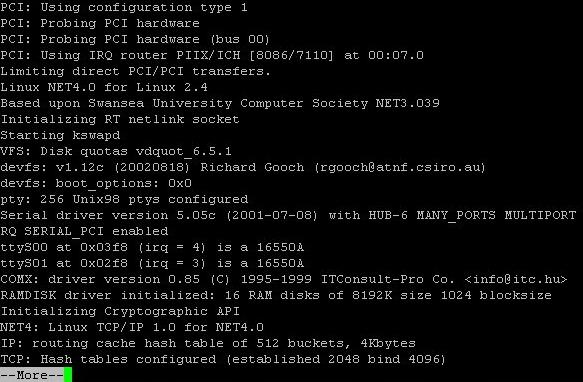Screen dimensions: 583x382
Task: Click the 'Initializing Cryptographic API' line
Action: 120,311
